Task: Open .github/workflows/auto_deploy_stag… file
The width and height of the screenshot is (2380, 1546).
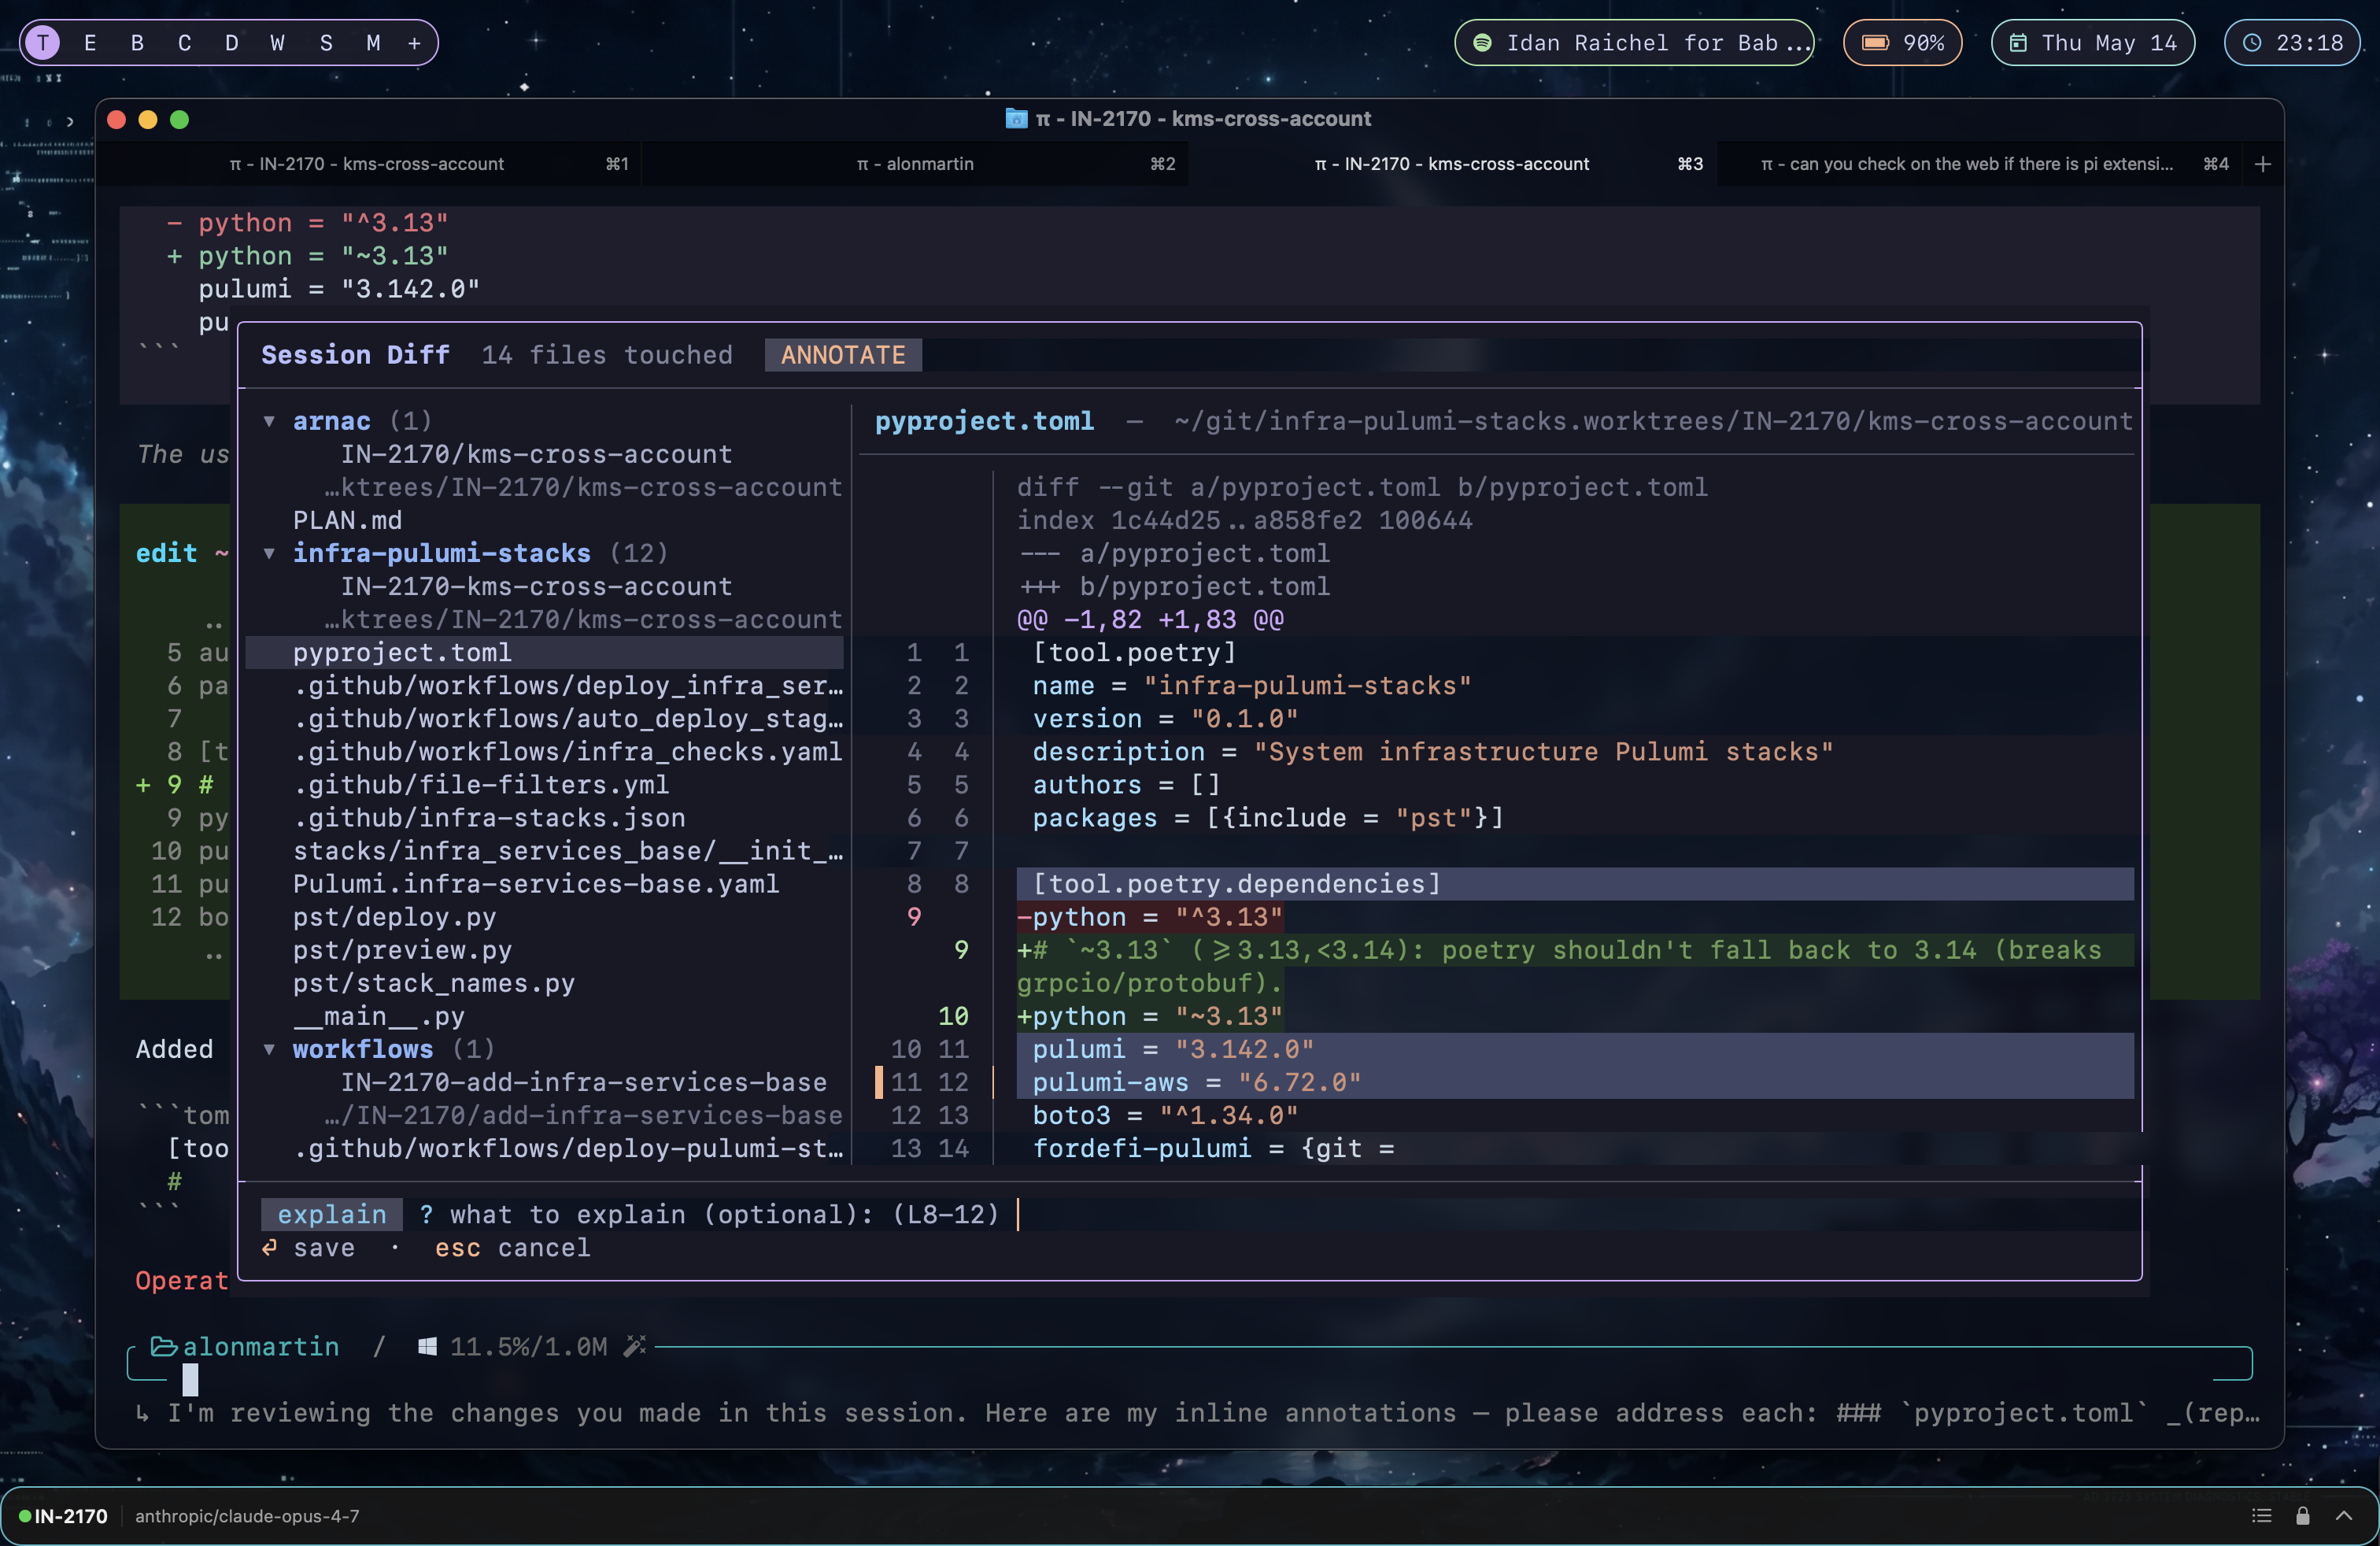Action: (x=568, y=719)
